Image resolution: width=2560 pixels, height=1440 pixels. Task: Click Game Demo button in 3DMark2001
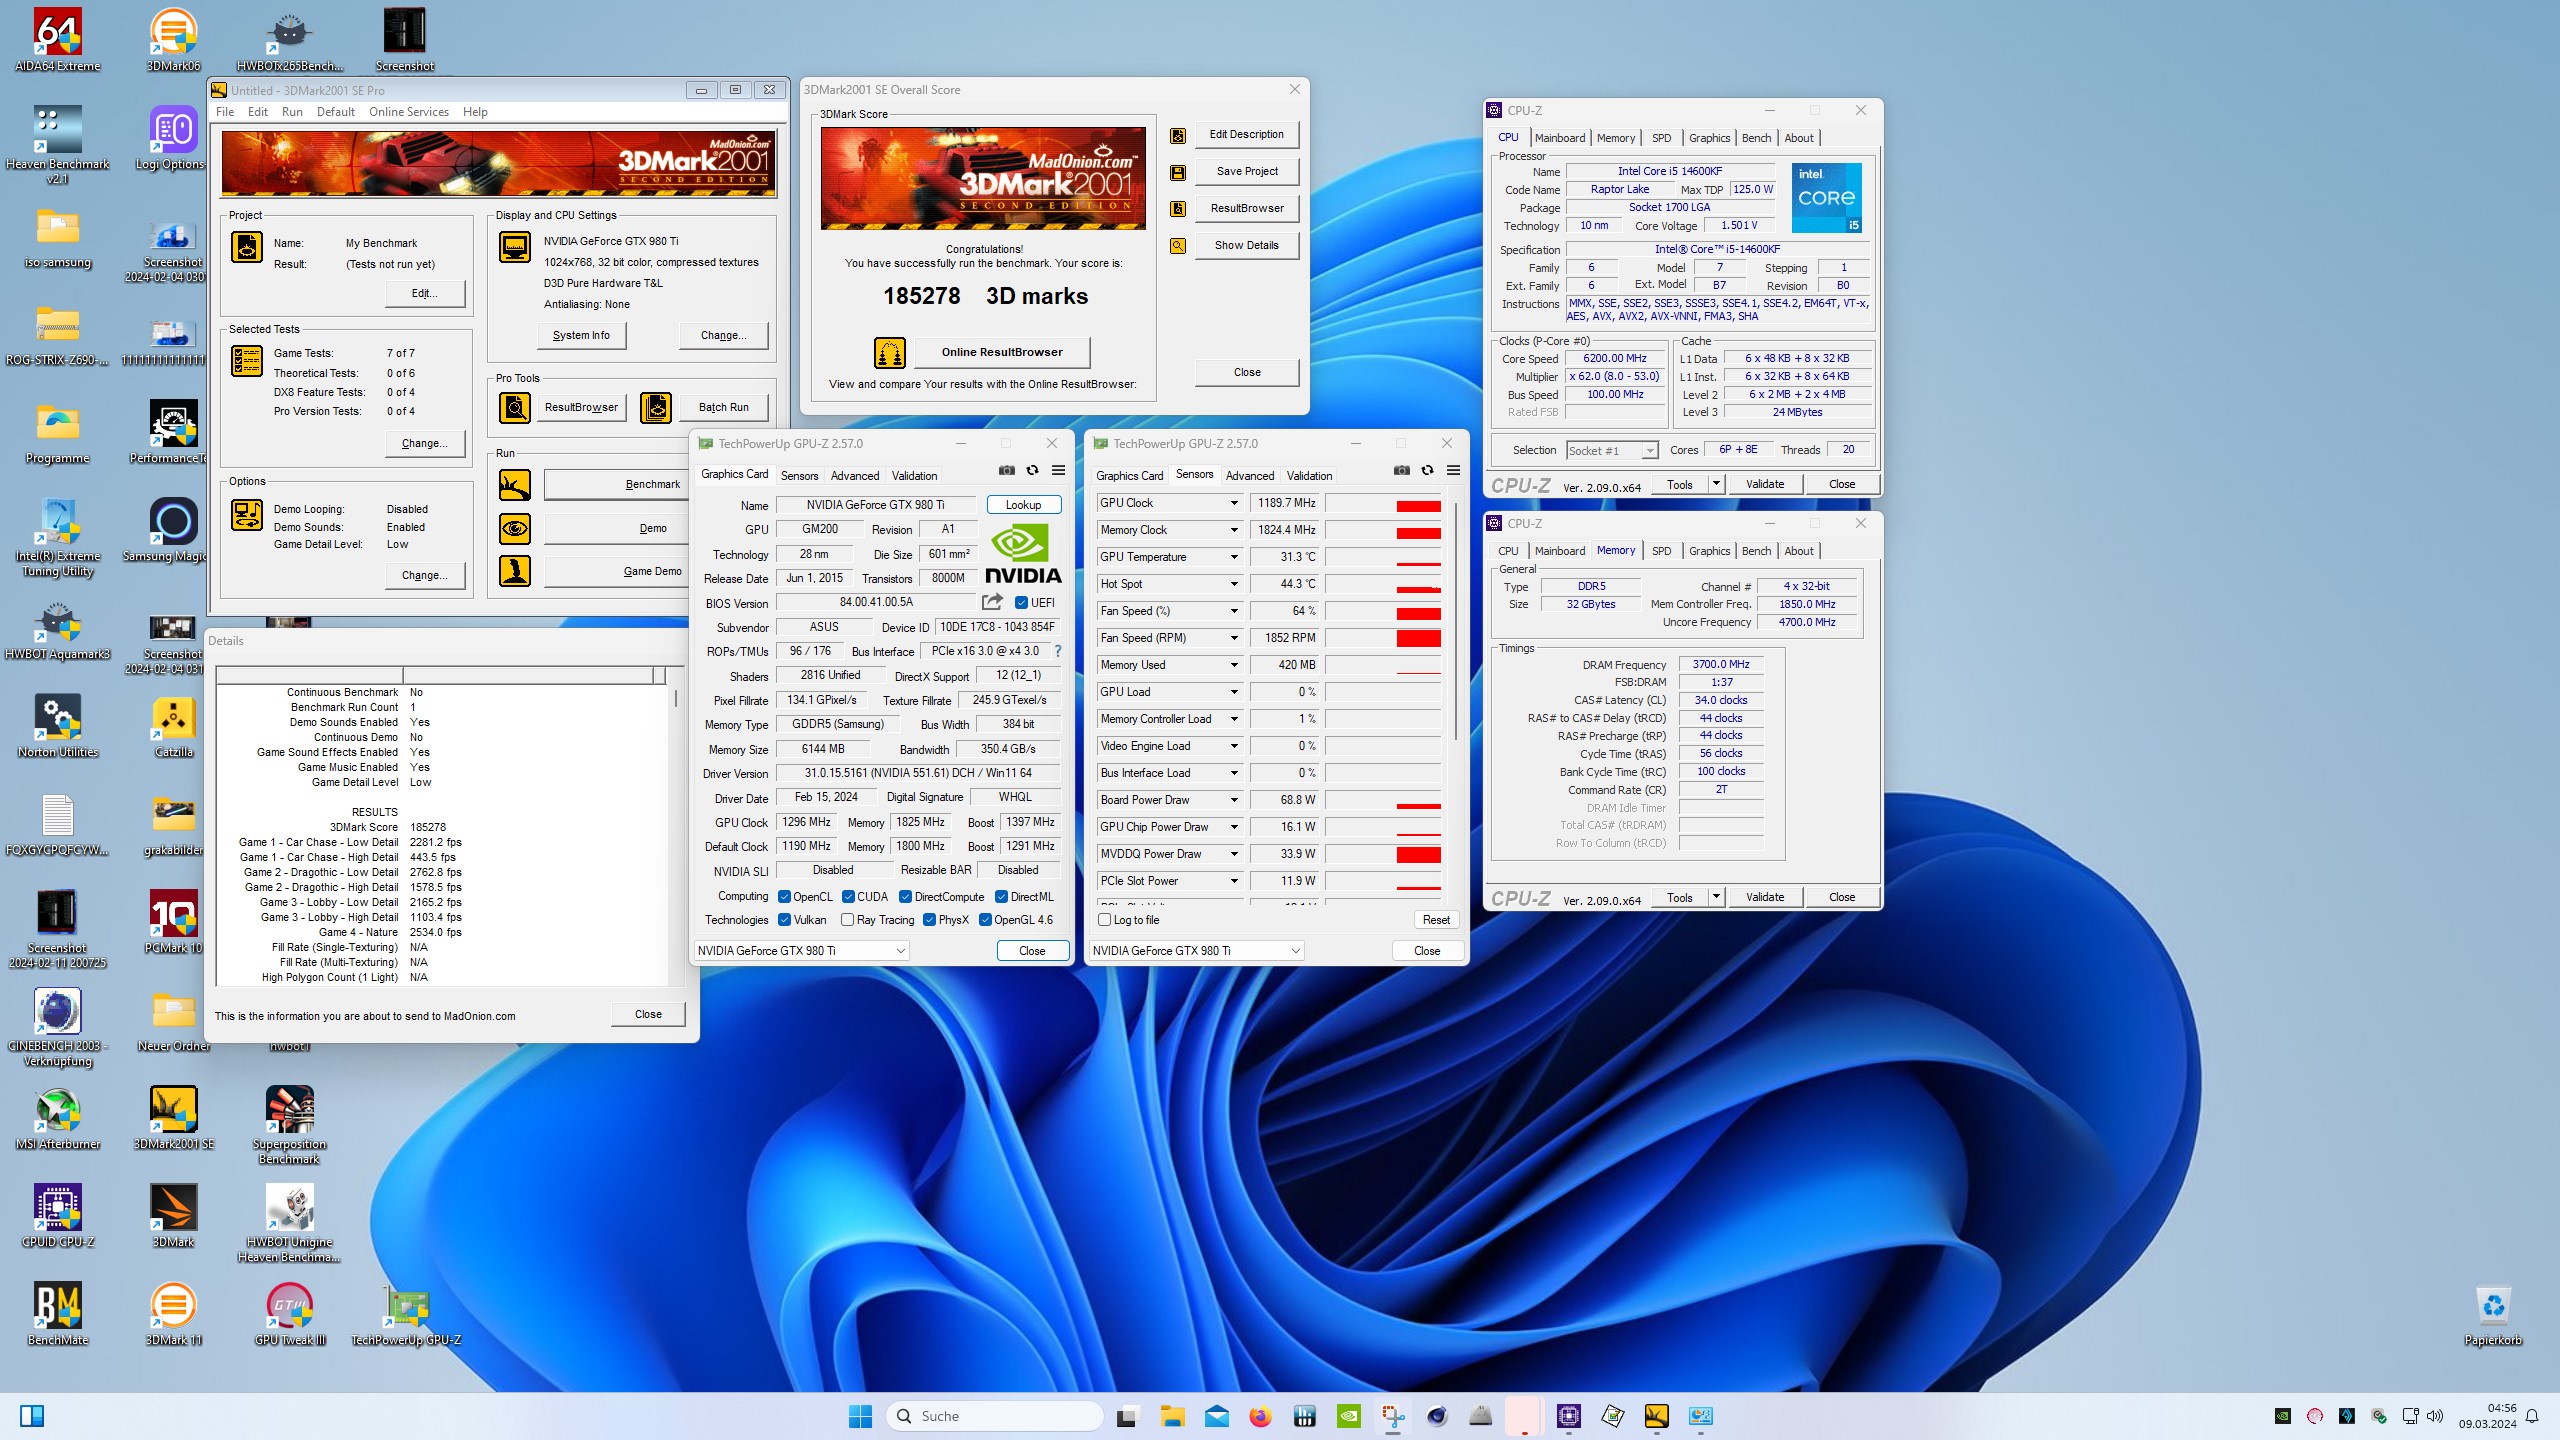[616, 571]
